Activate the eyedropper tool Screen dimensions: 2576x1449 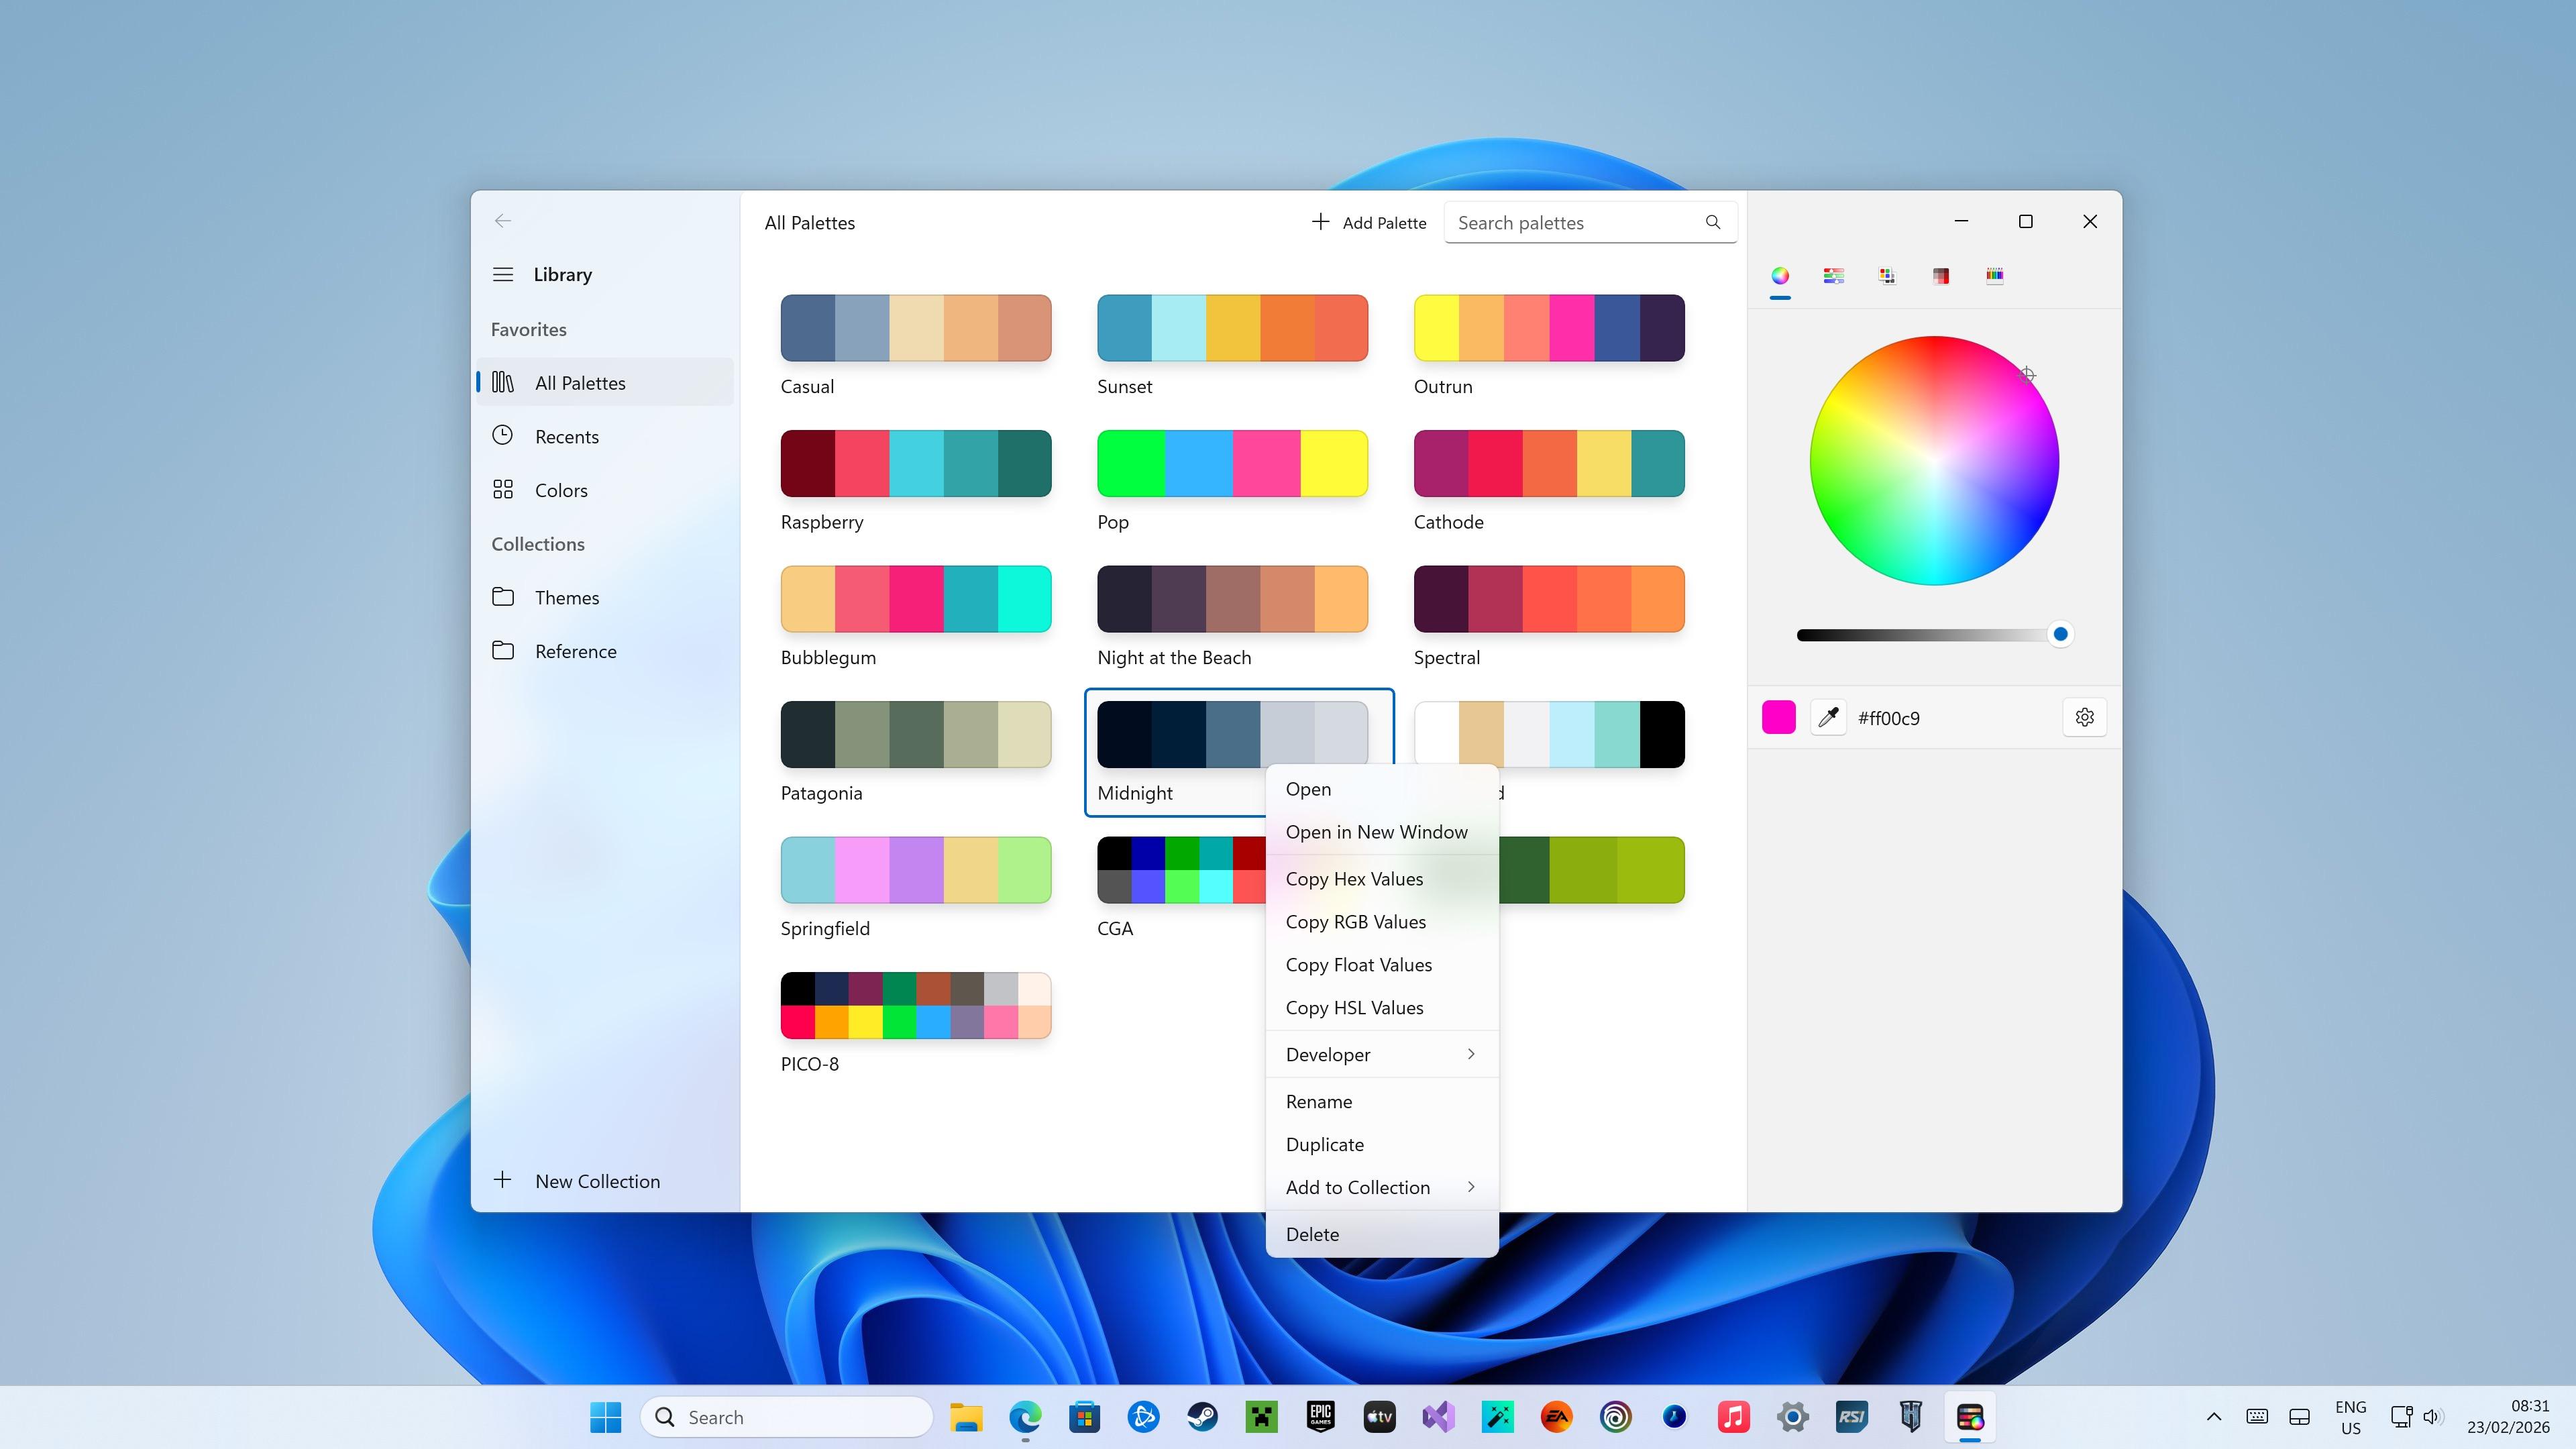coord(1828,717)
